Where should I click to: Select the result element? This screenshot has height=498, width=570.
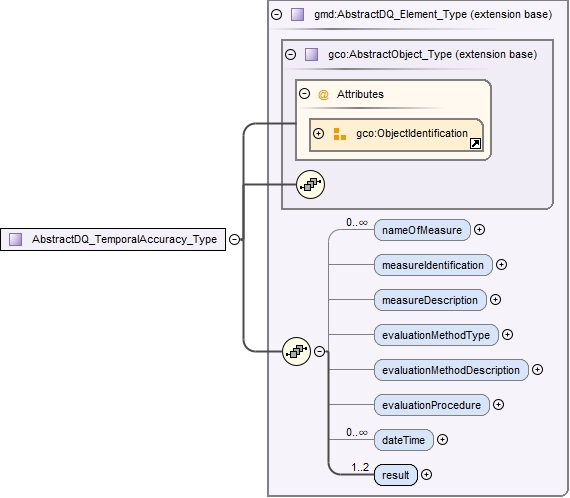click(x=396, y=475)
